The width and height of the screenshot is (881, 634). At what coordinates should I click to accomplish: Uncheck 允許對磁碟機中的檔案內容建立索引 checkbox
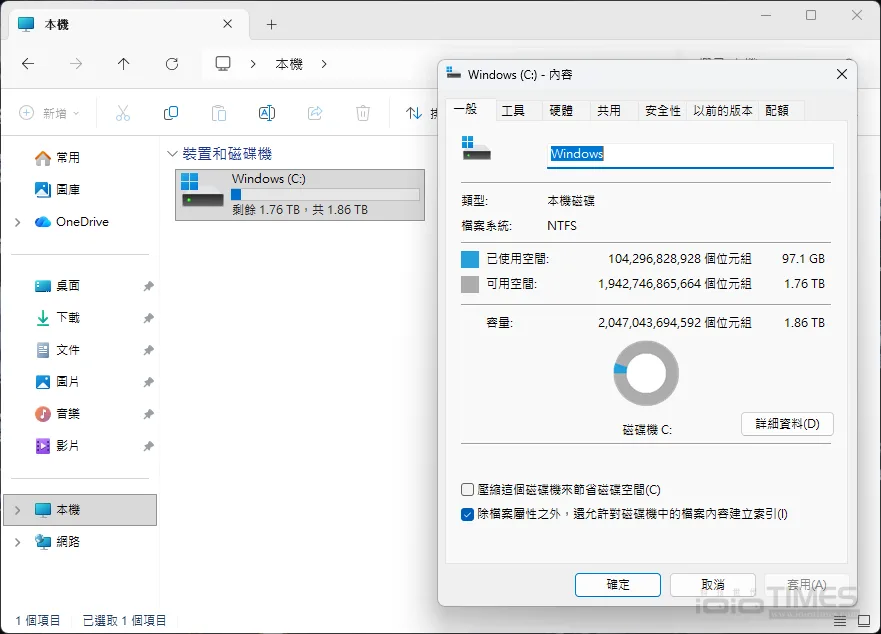[x=467, y=514]
